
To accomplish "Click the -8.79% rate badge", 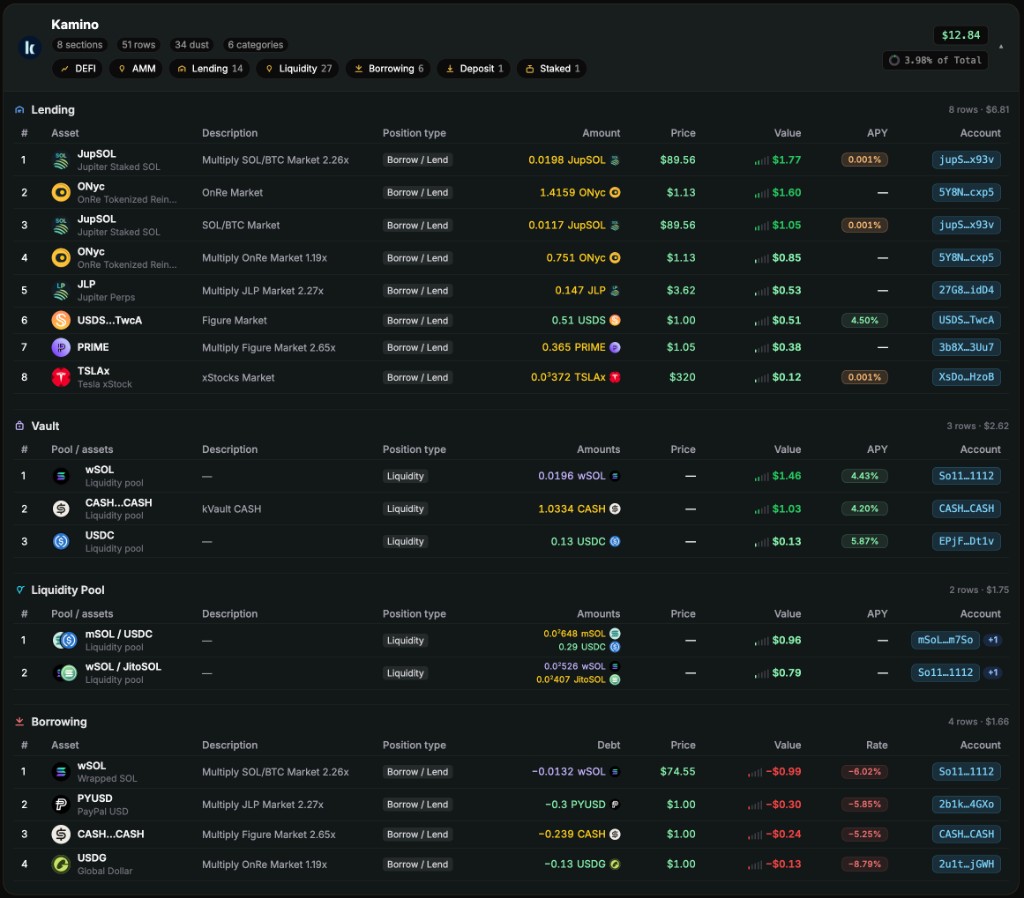I will pos(864,864).
